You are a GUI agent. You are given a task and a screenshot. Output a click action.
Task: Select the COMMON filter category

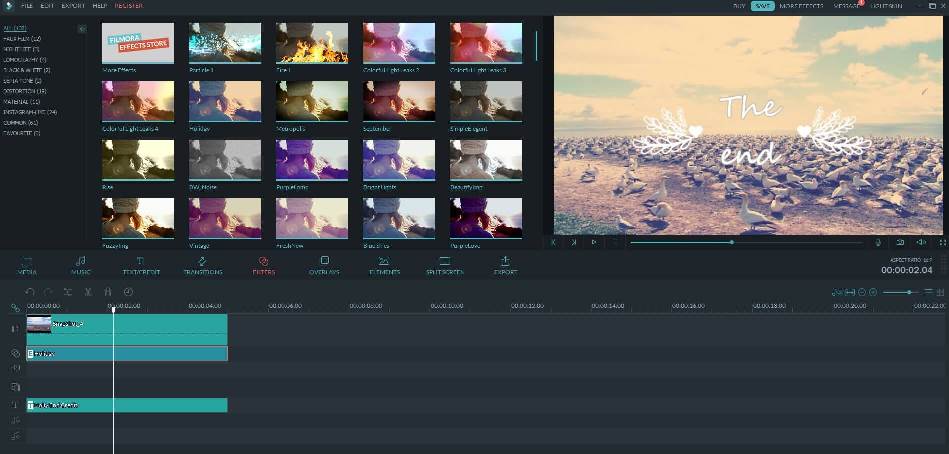[x=21, y=122]
